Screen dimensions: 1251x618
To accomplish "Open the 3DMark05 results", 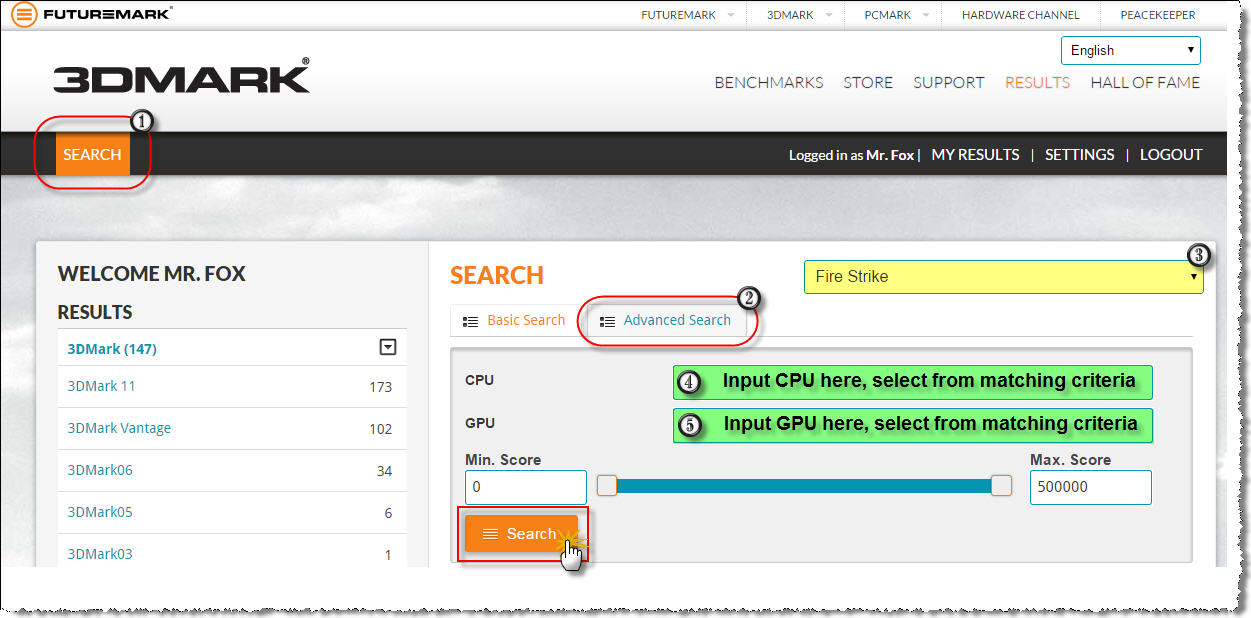I will 100,512.
